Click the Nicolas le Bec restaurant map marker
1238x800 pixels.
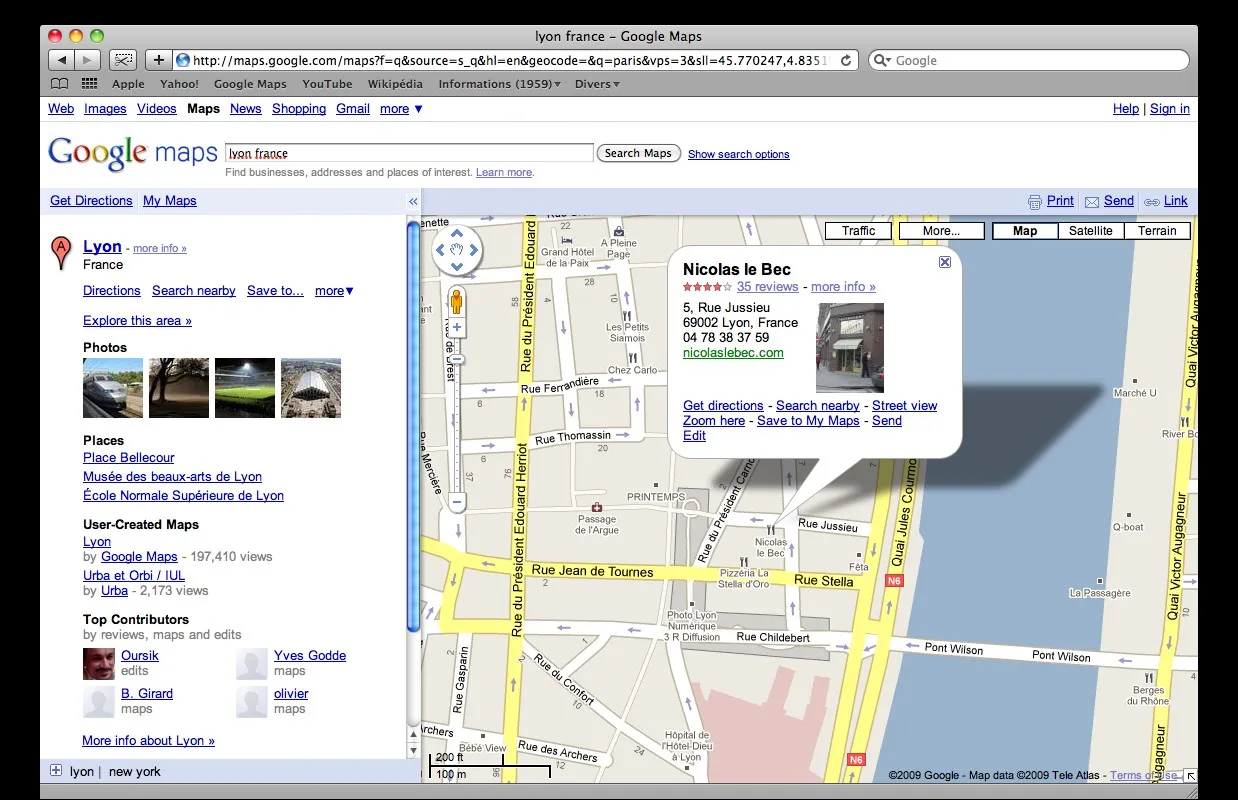(x=771, y=530)
